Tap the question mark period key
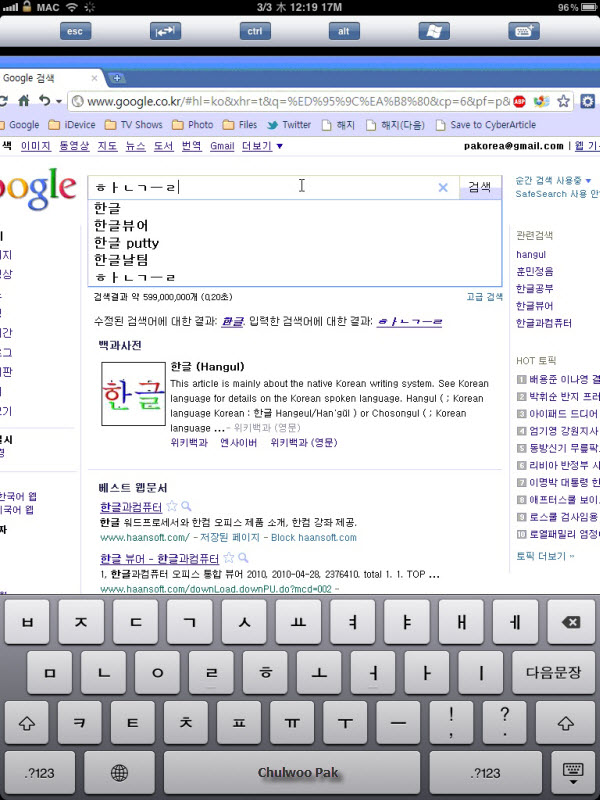This screenshot has width=600, height=800. coord(504,723)
